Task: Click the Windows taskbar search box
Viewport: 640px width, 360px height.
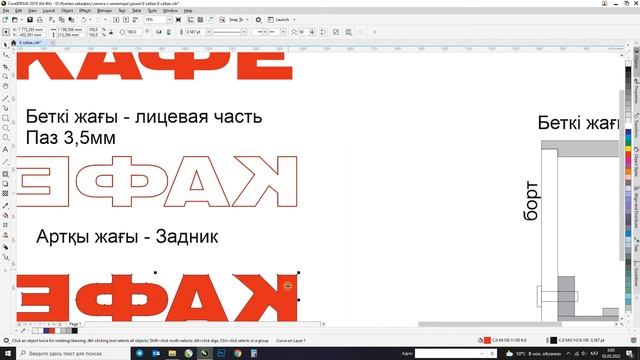Action: point(74,353)
